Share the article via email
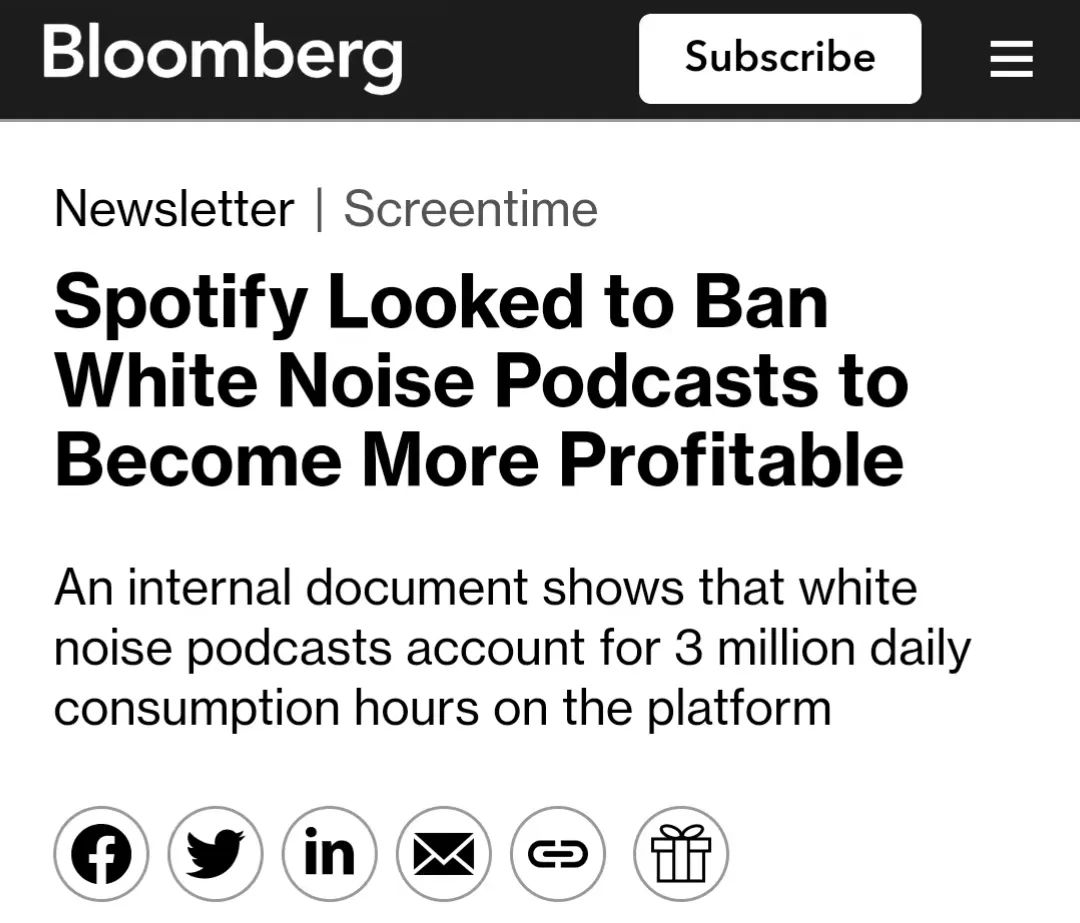1080x923 pixels. [444, 855]
